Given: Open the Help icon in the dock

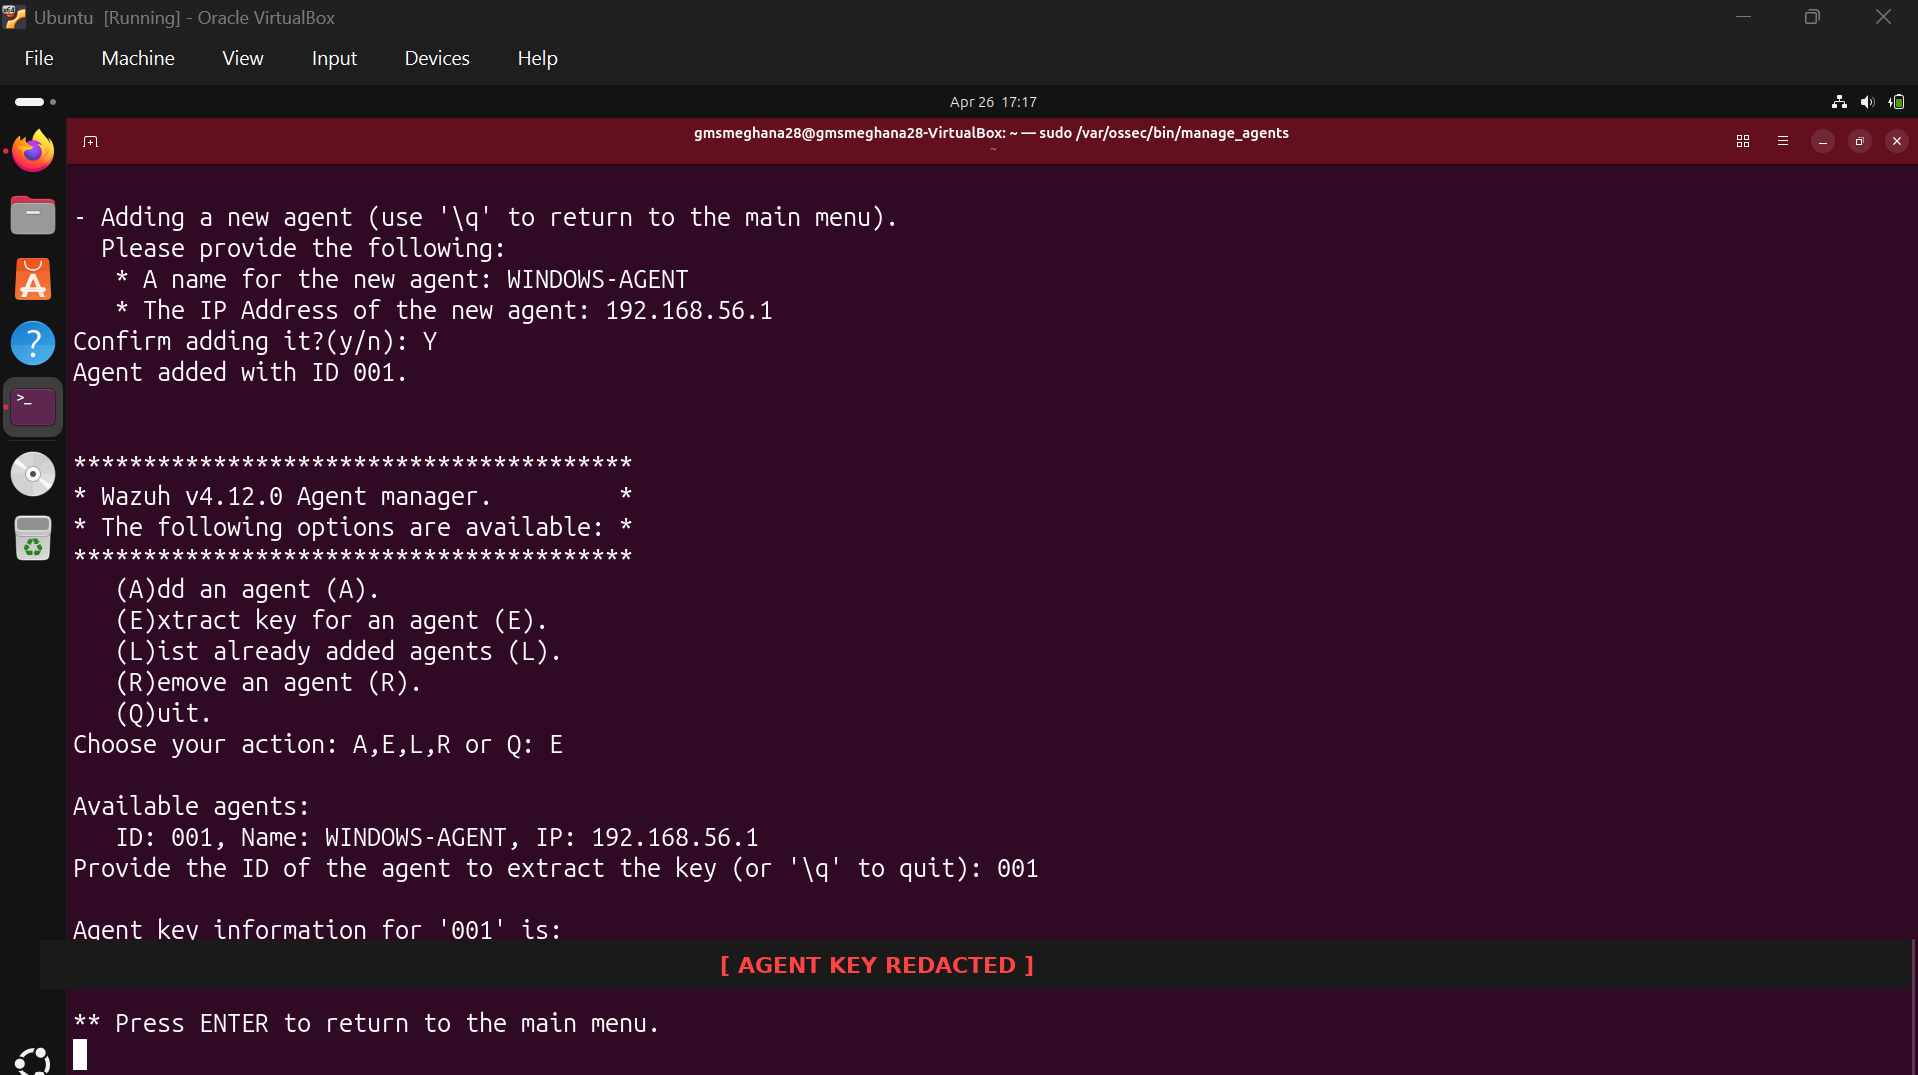Looking at the screenshot, I should [x=33, y=343].
